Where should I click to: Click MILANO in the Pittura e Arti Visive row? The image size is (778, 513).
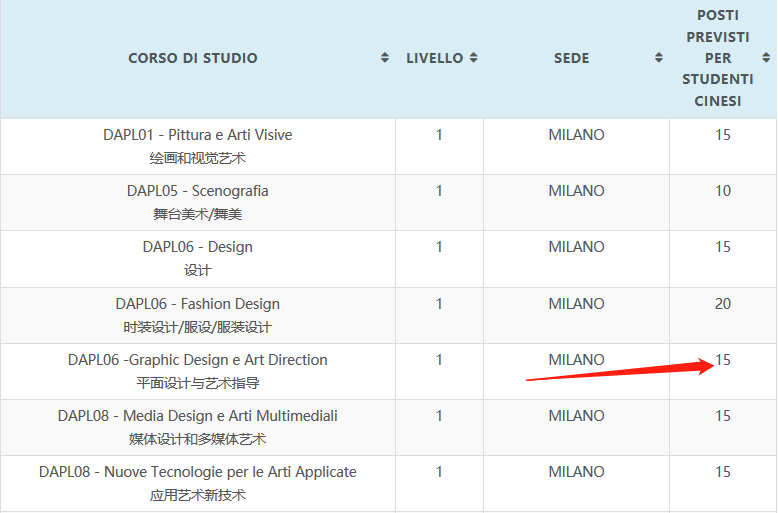(576, 135)
